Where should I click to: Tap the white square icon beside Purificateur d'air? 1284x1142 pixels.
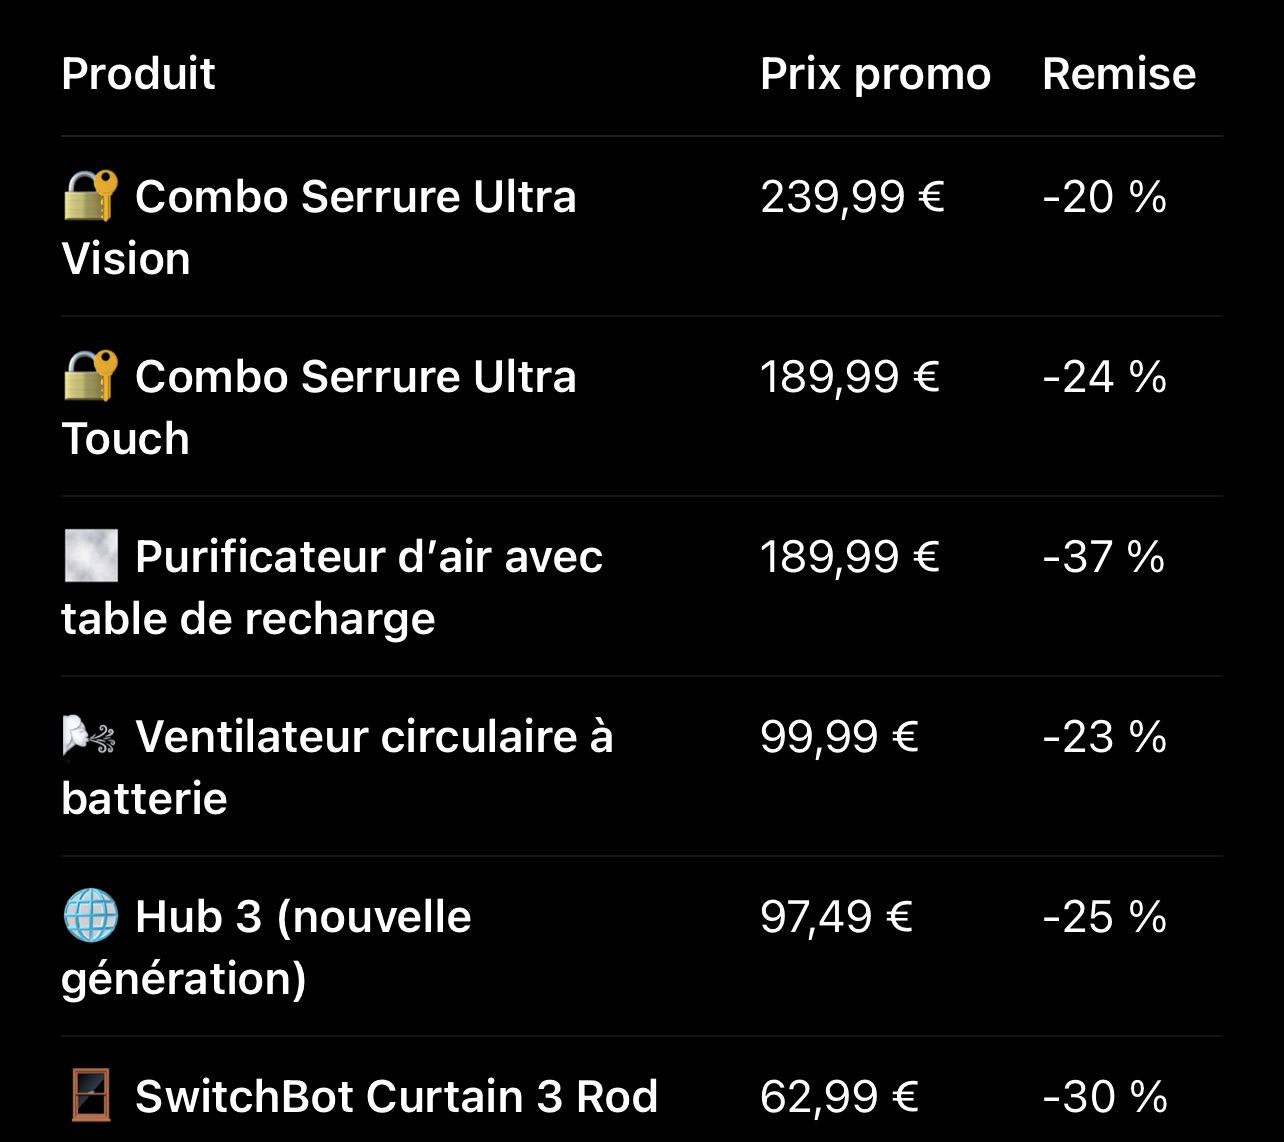(91, 556)
